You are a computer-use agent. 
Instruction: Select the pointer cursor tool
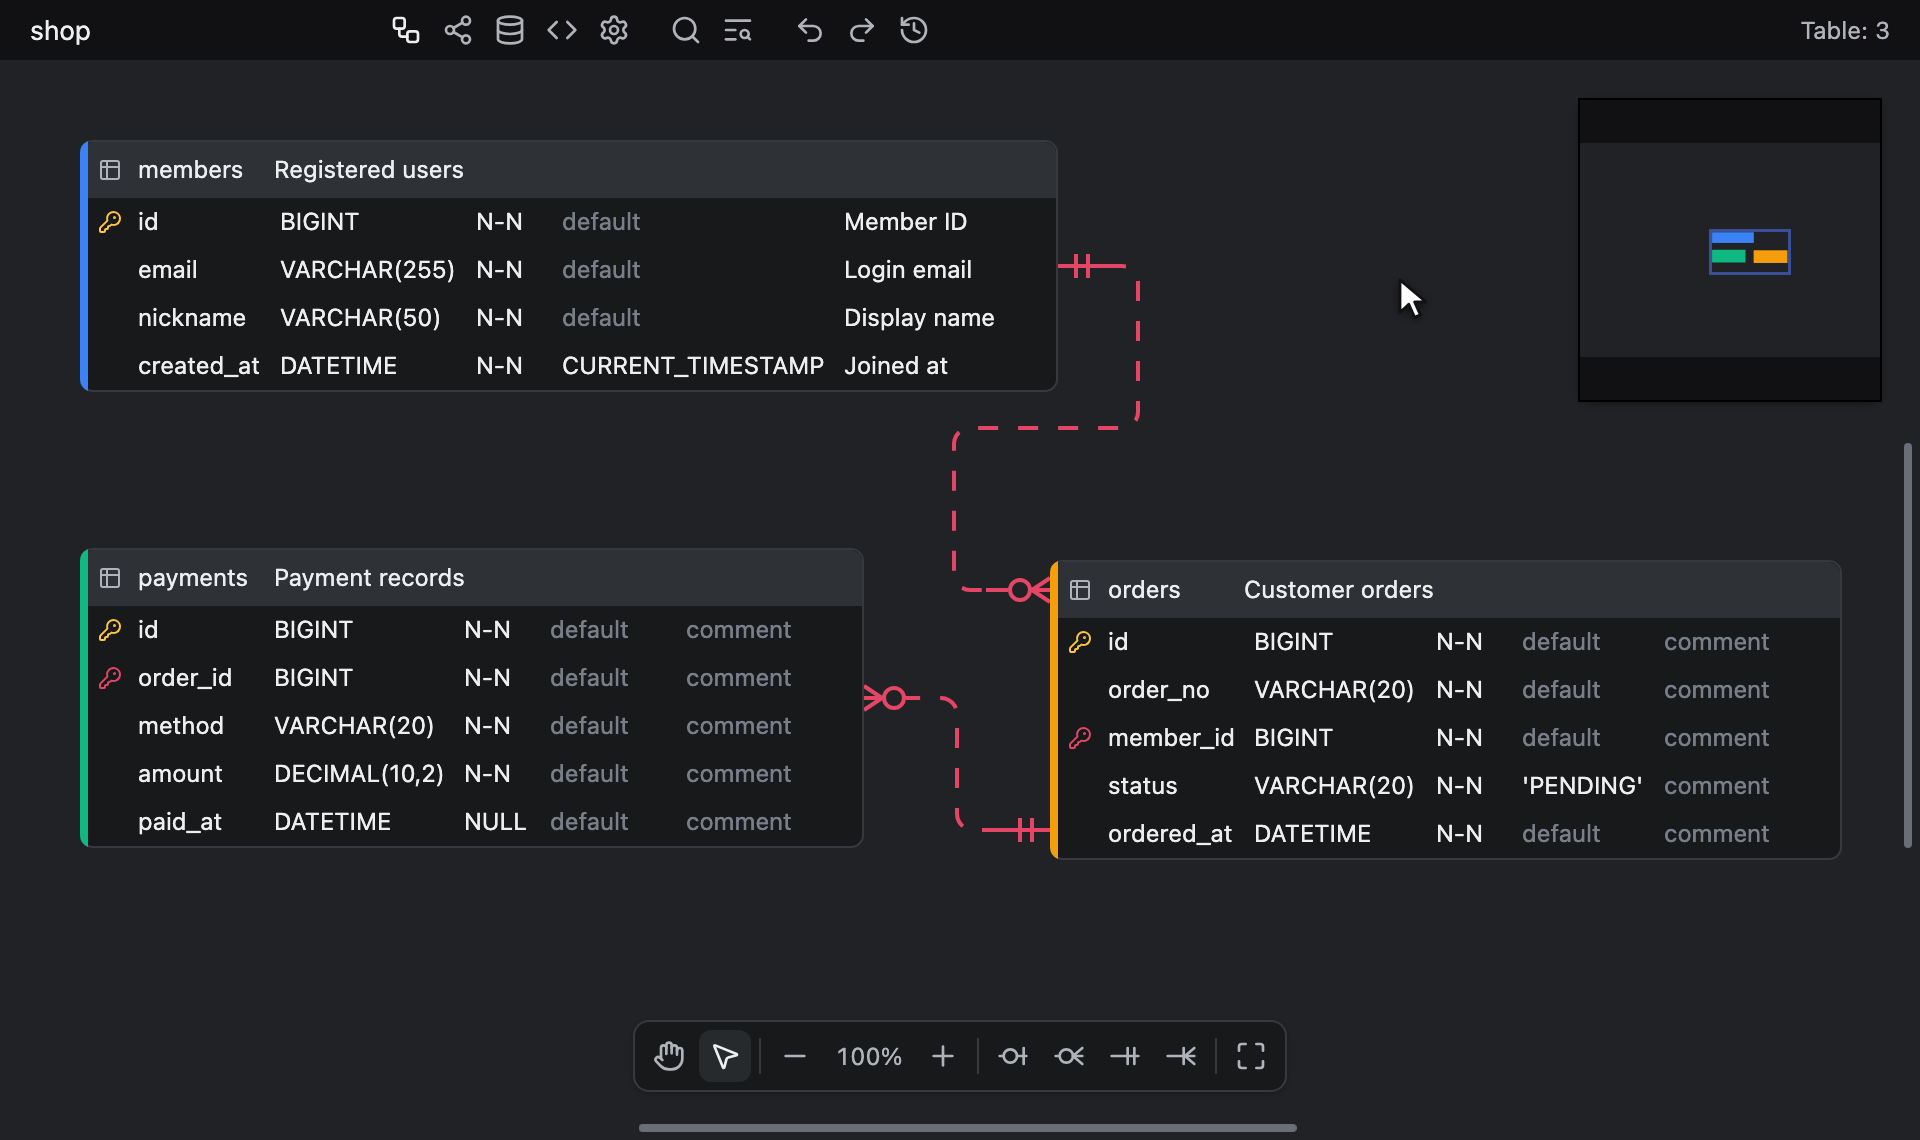(725, 1056)
